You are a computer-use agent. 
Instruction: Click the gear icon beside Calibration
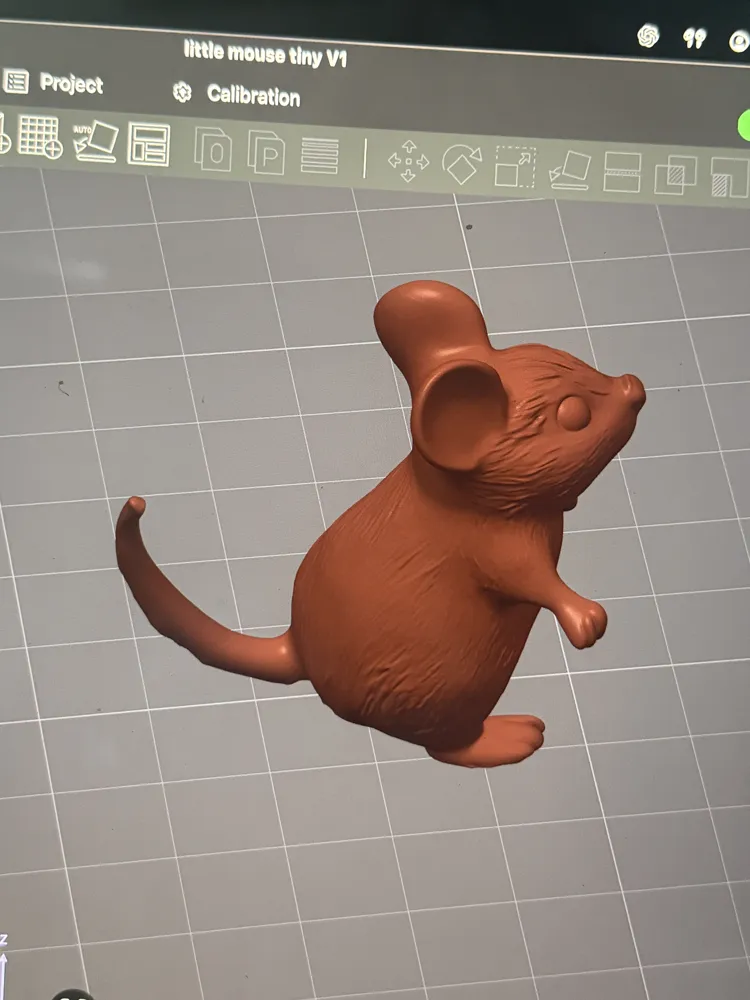(x=182, y=92)
